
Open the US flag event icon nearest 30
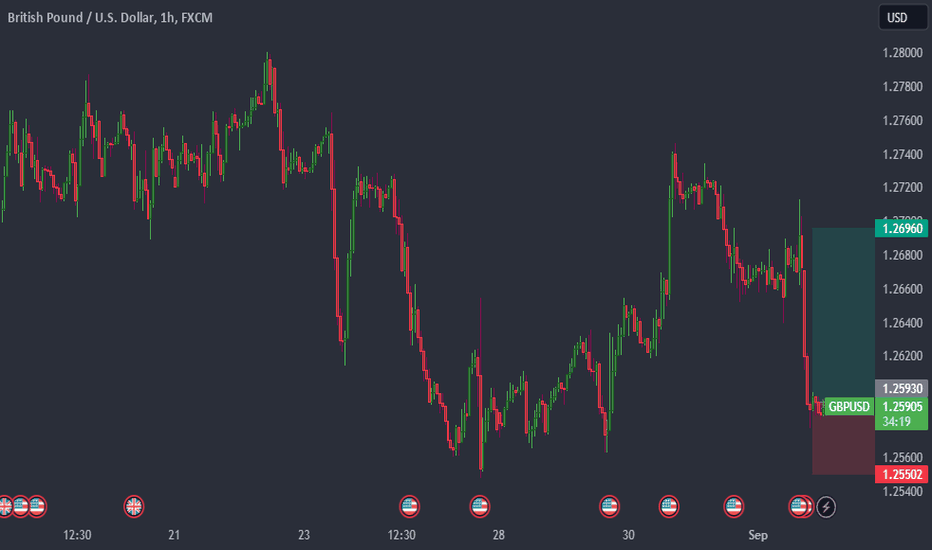[609, 507]
